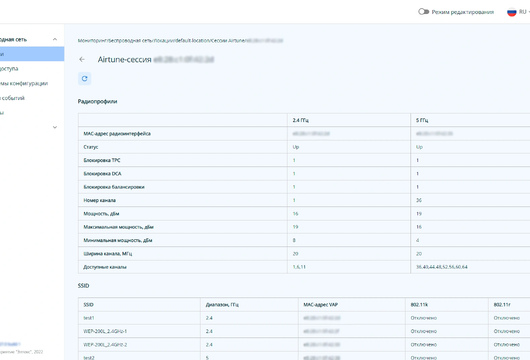Click the Up status in 2.4 ГГц column
The image size is (530, 360).
[296, 147]
